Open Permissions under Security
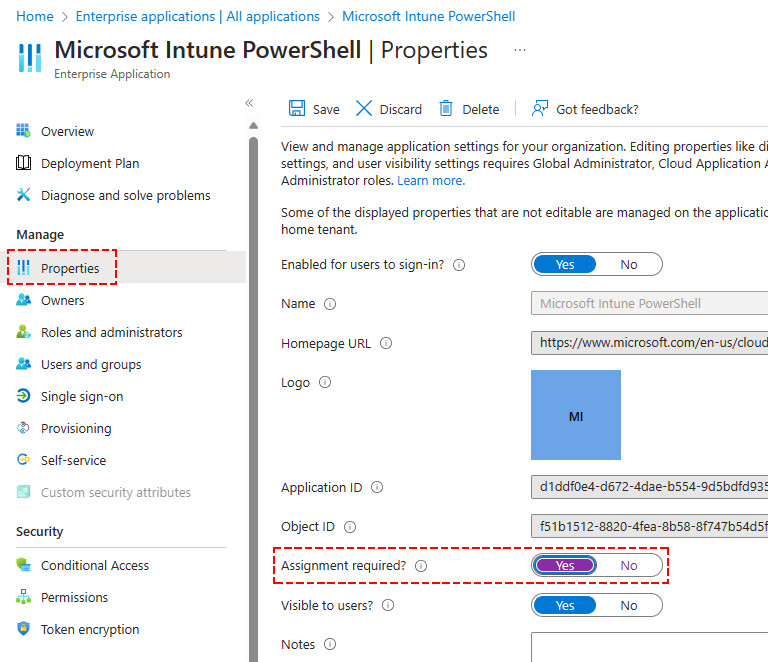This screenshot has width=768, height=662. point(74,597)
